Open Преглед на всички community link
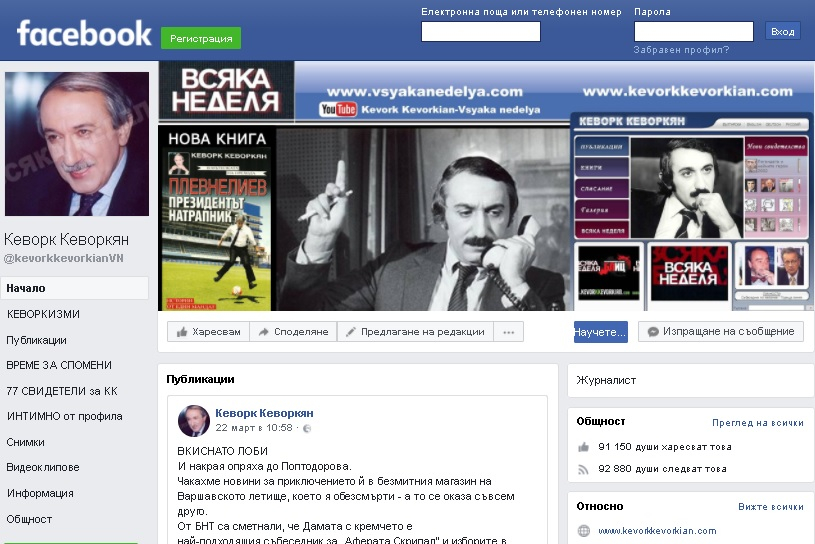This screenshot has width=815, height=544. 758,423
